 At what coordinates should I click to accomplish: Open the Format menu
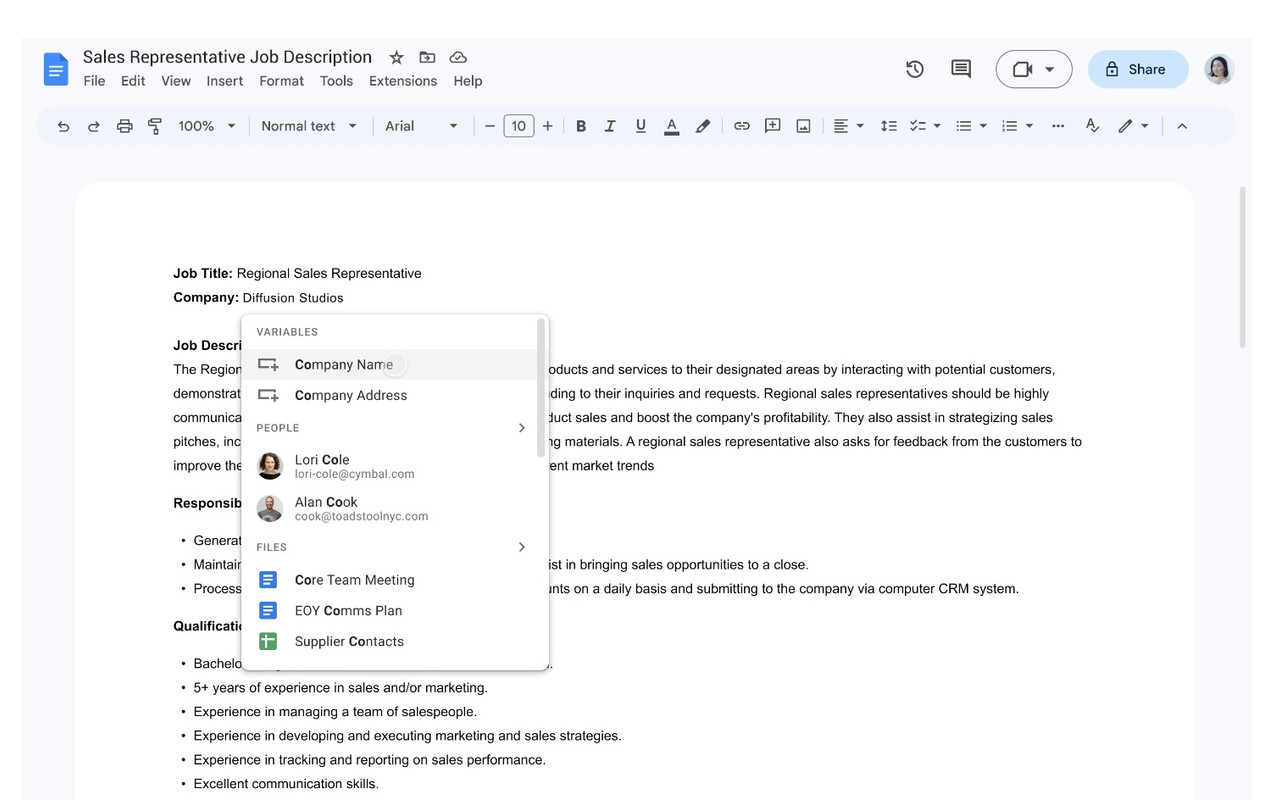(281, 81)
